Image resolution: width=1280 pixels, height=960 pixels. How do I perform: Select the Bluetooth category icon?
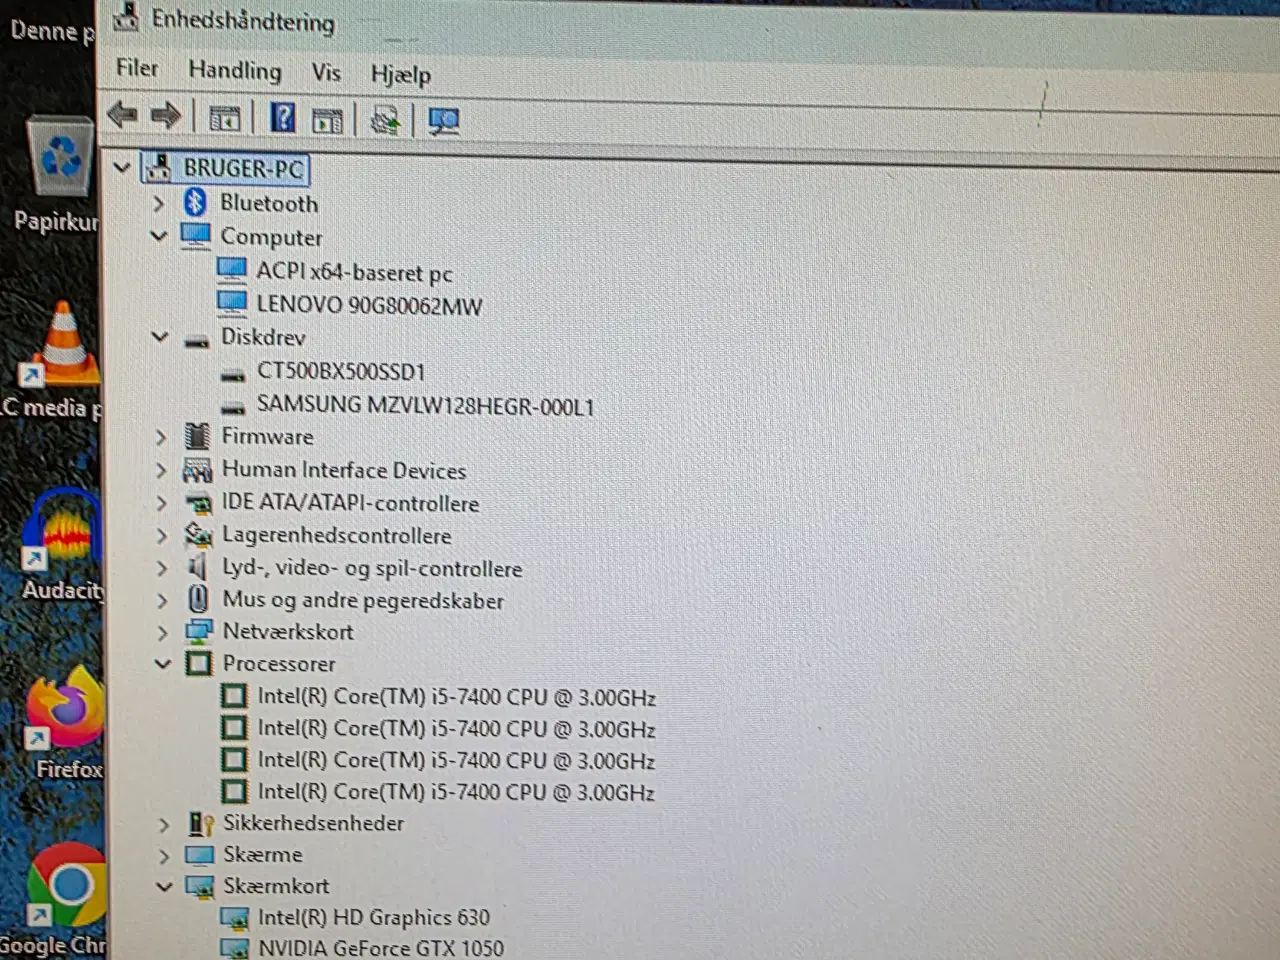195,202
